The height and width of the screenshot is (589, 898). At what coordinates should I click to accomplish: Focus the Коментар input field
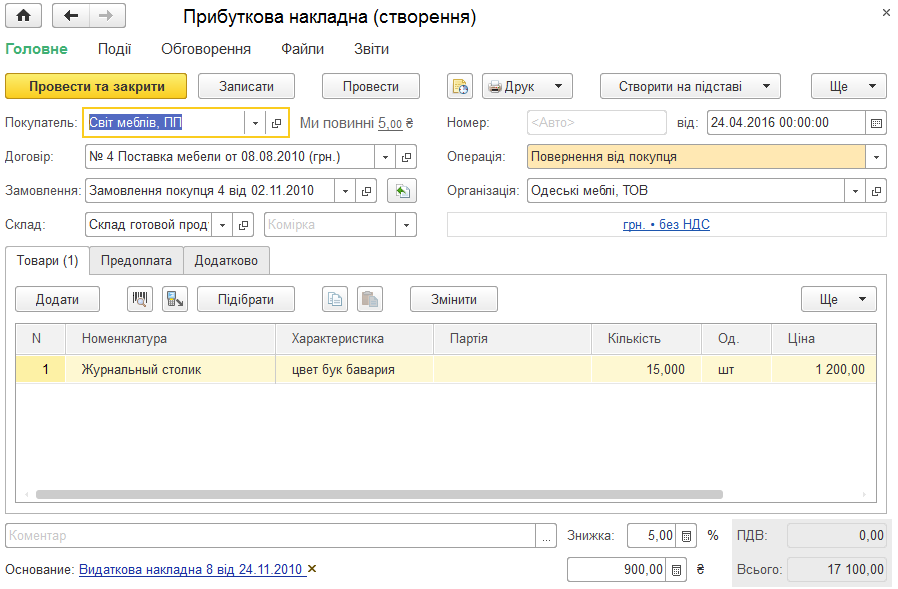pyautogui.click(x=270, y=536)
